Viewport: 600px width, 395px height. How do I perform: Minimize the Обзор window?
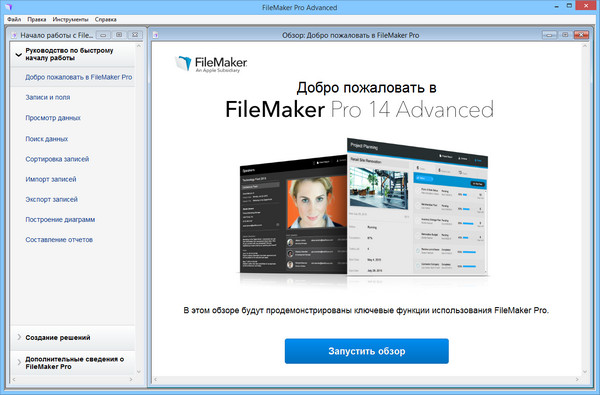click(x=549, y=35)
